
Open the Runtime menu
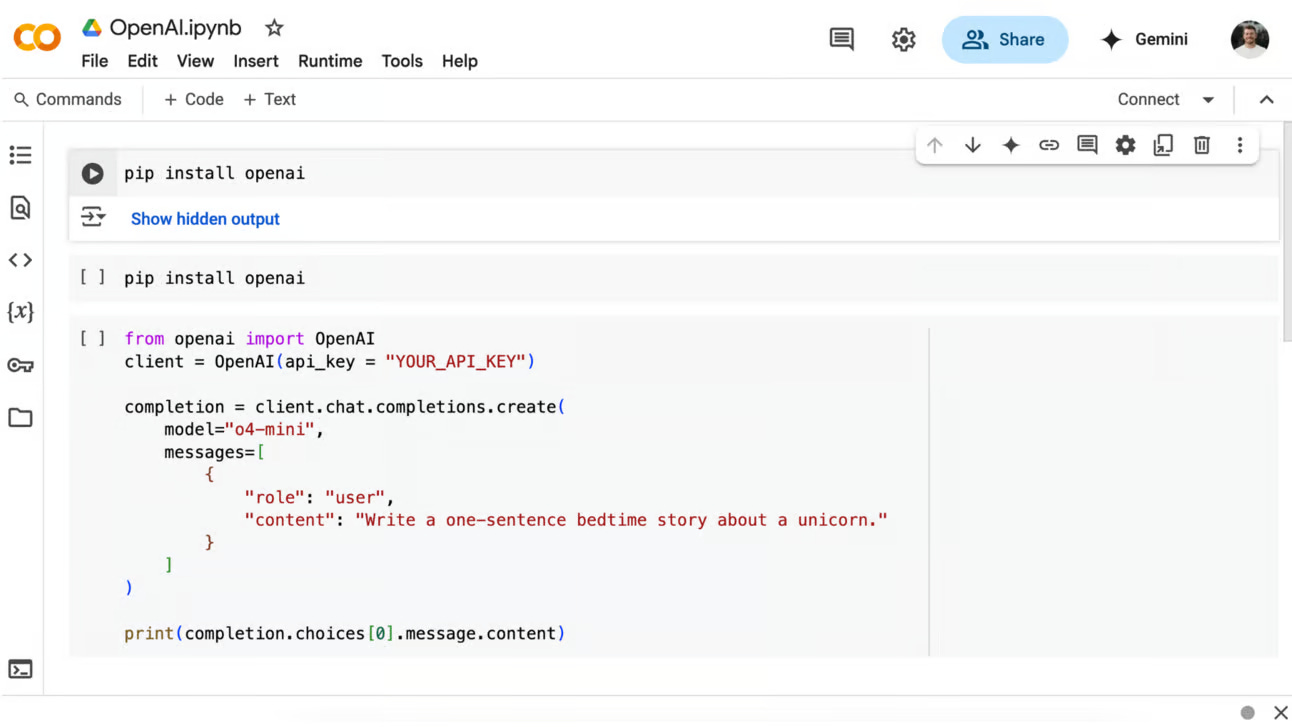[330, 61]
